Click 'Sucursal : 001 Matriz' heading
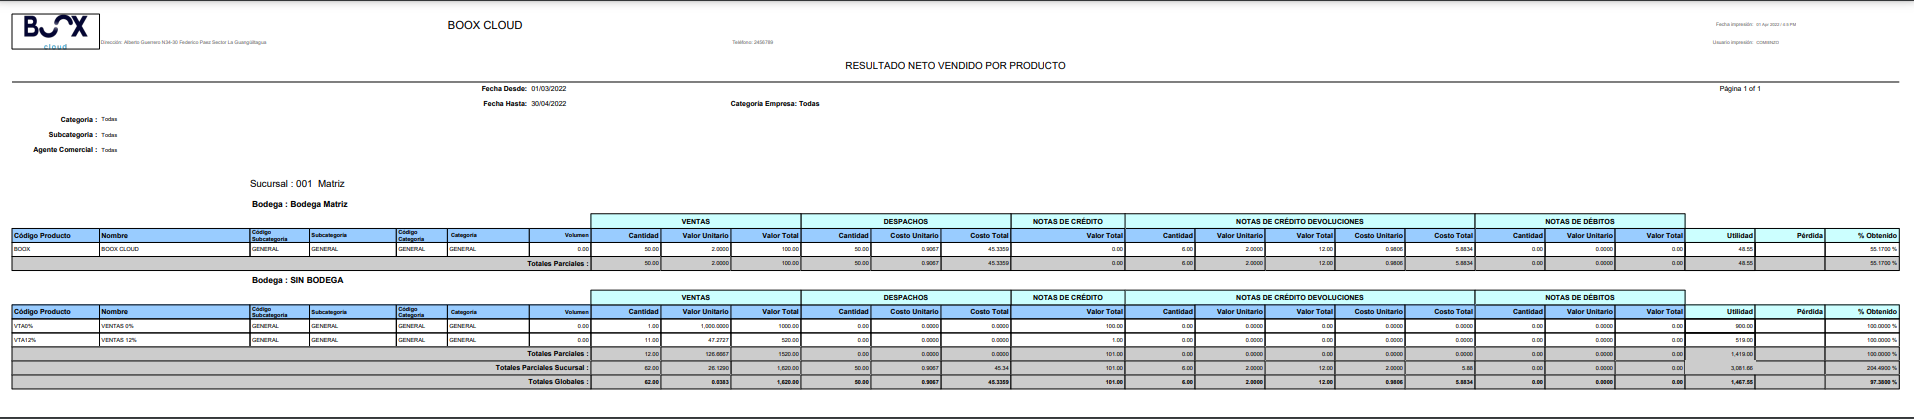This screenshot has height=419, width=1914. click(x=297, y=184)
